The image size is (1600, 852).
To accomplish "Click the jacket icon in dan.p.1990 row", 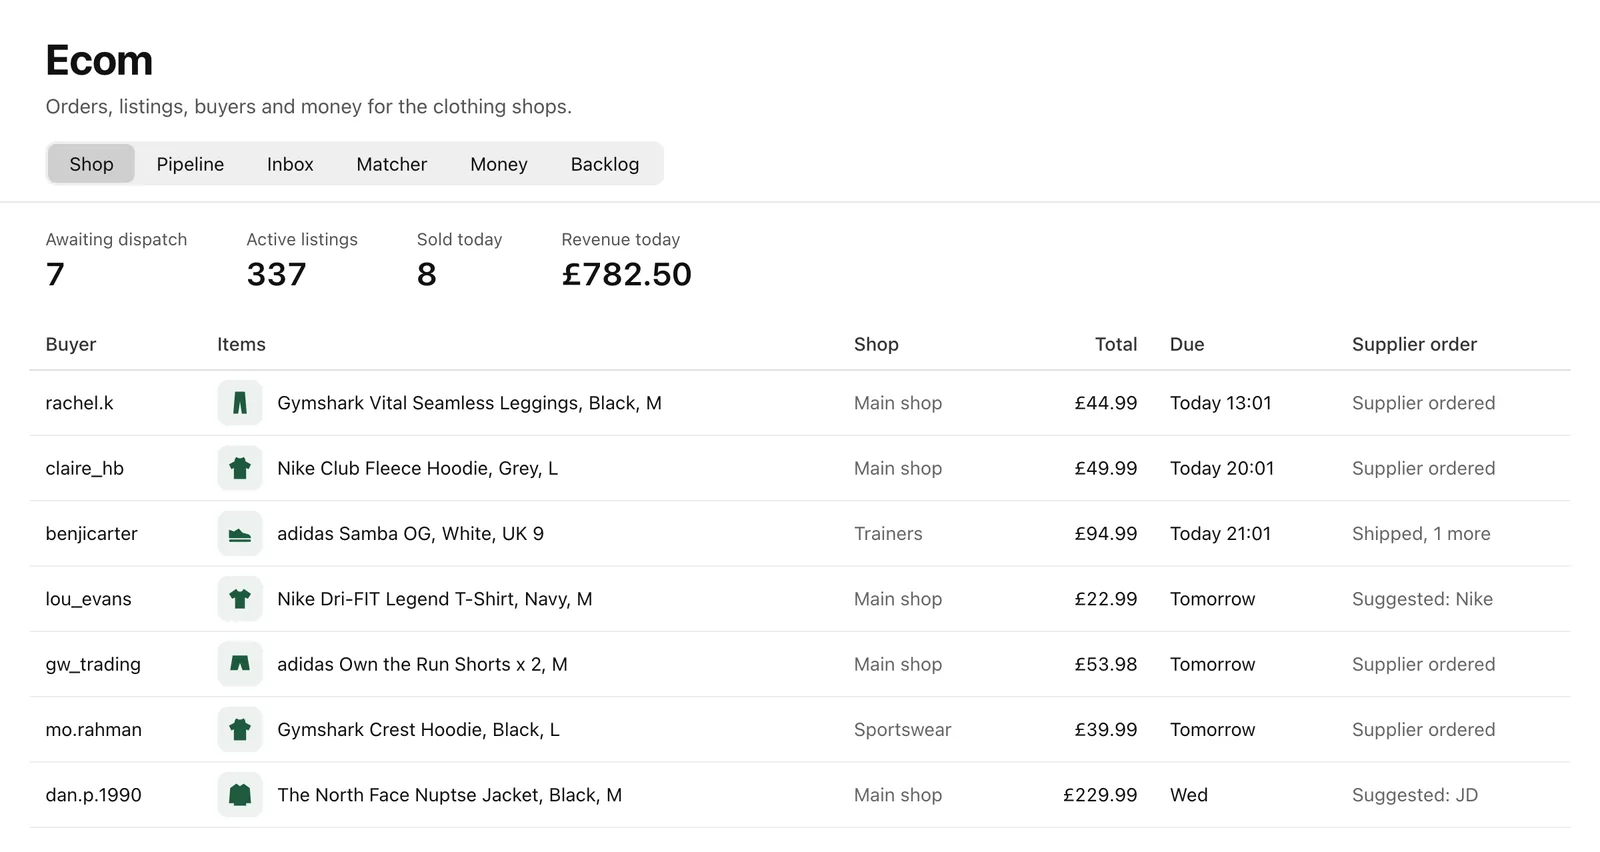I will (240, 795).
